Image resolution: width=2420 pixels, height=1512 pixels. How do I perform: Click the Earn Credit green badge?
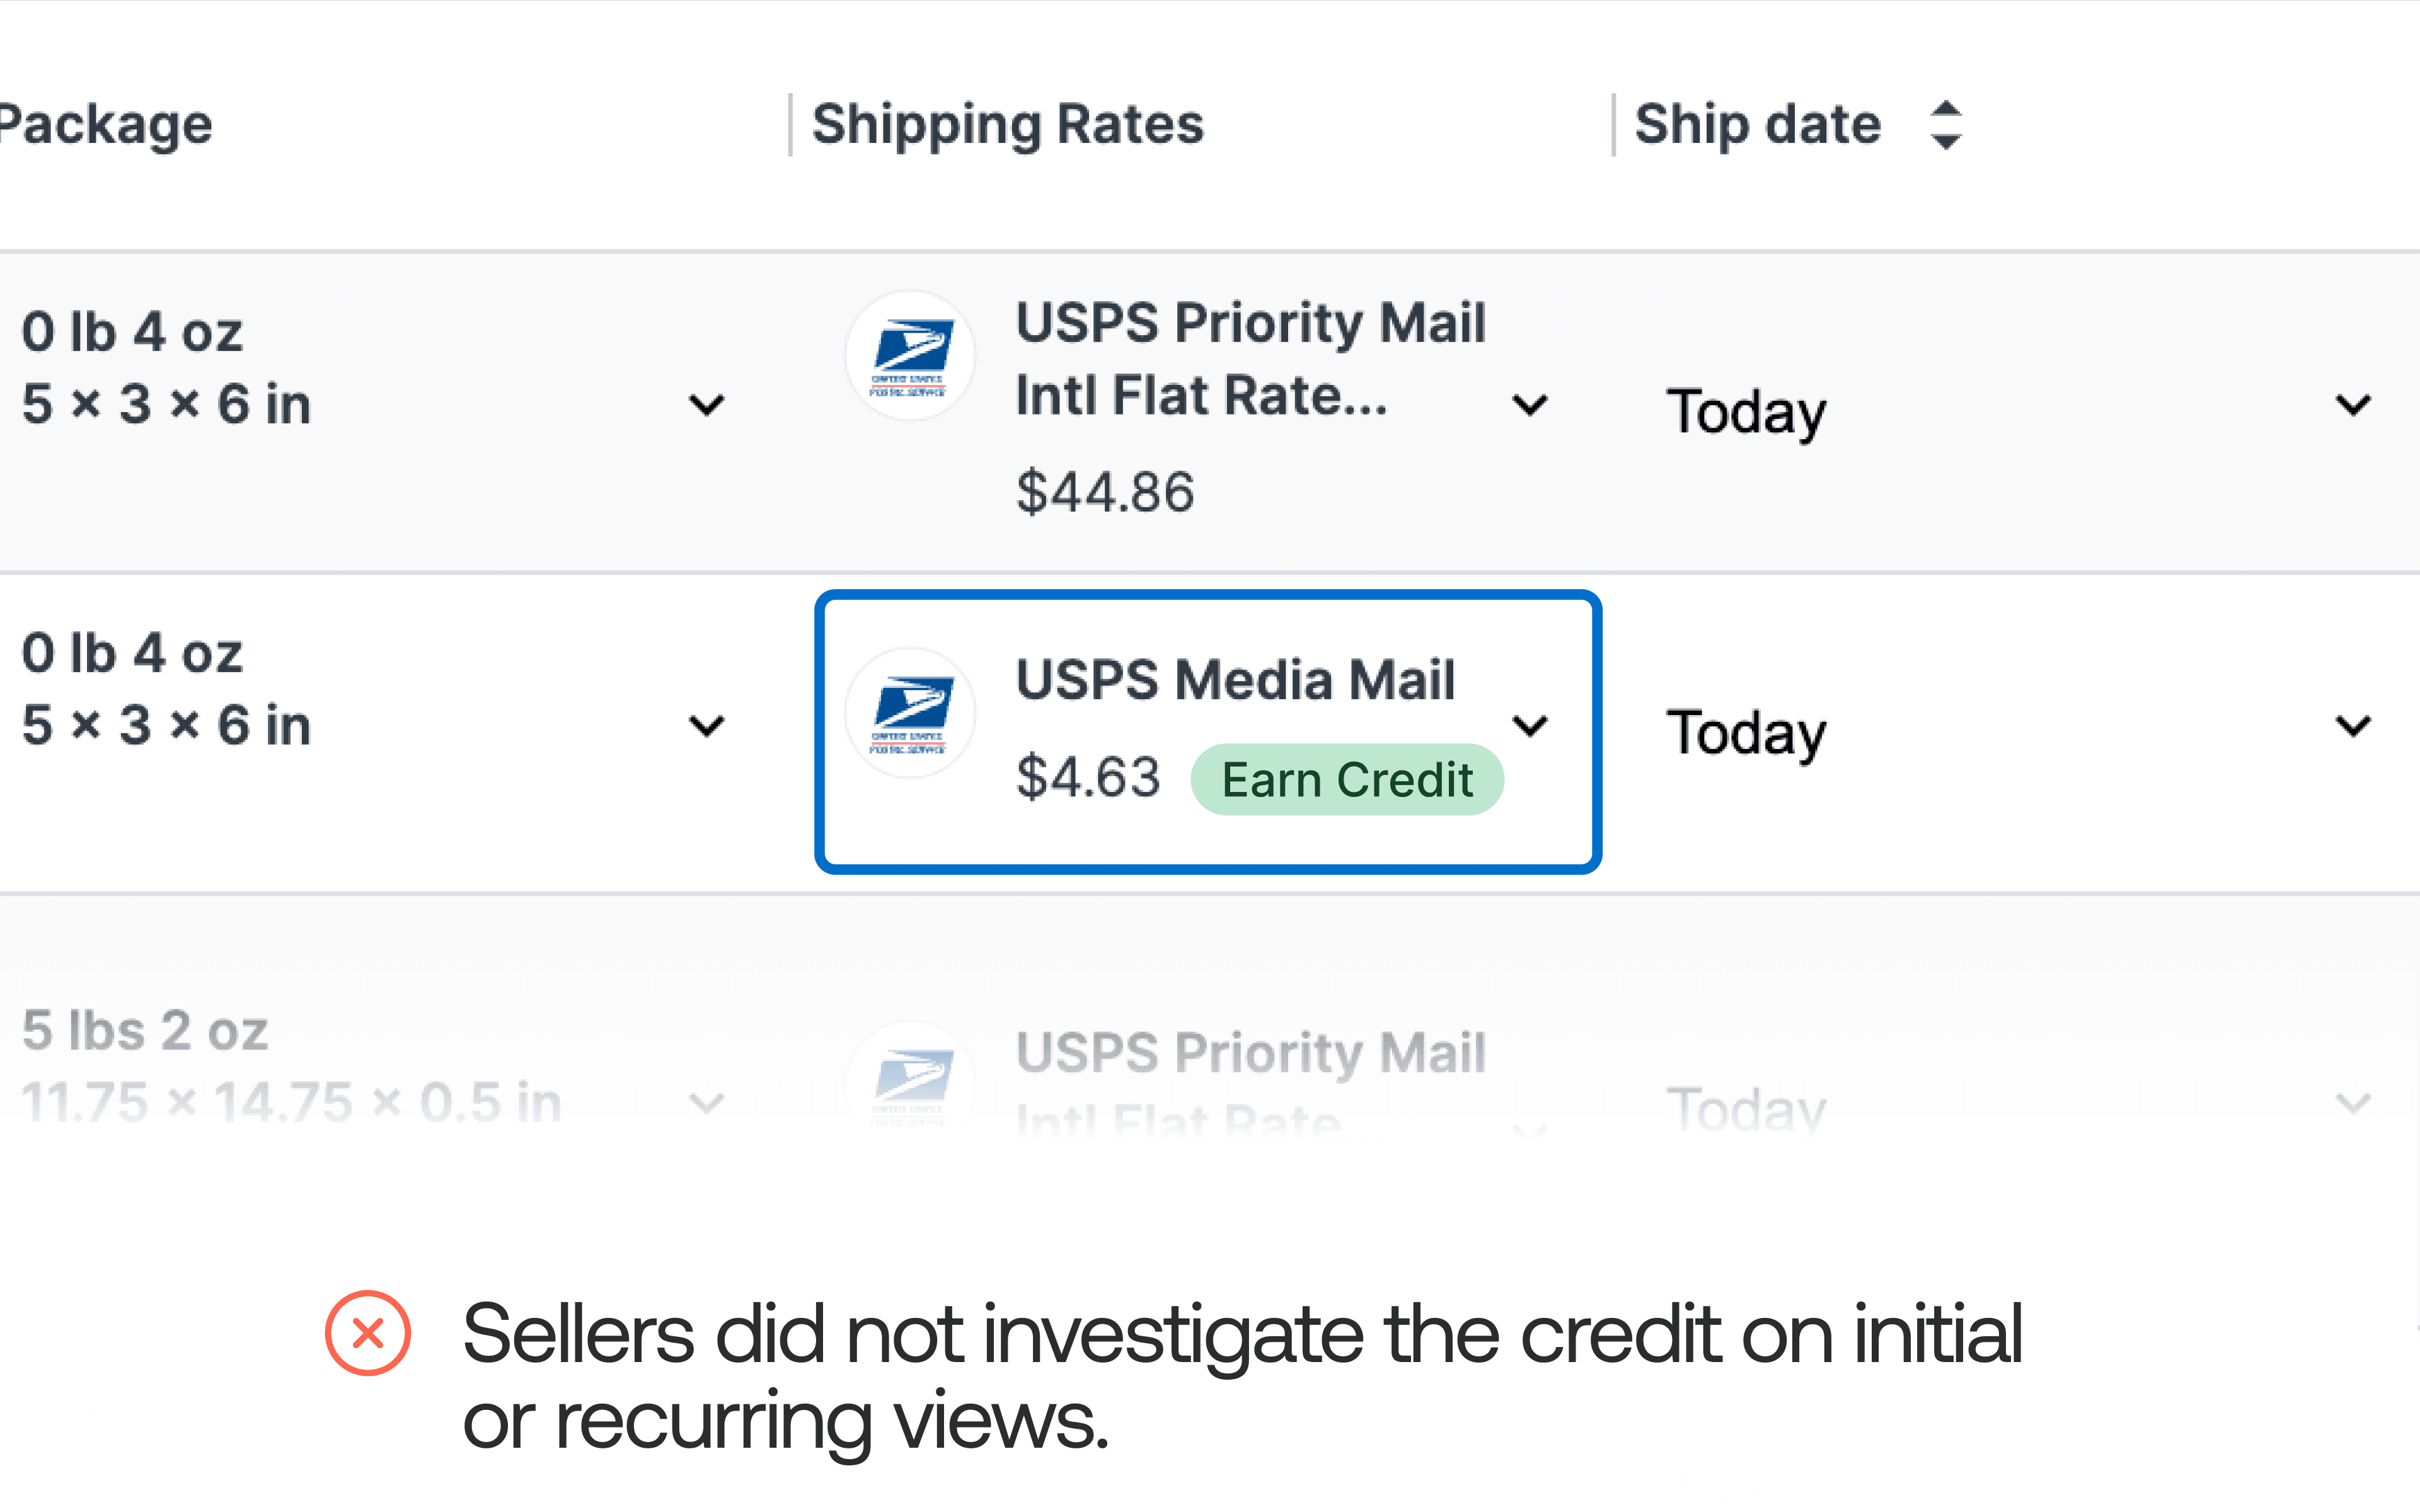point(1346,780)
